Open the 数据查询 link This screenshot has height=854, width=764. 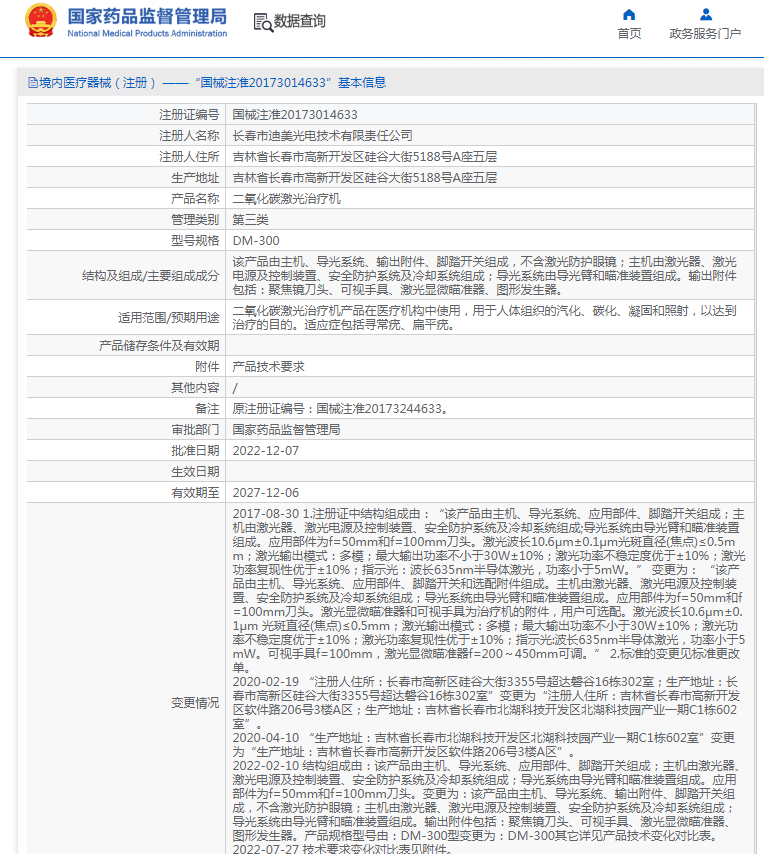(300, 21)
